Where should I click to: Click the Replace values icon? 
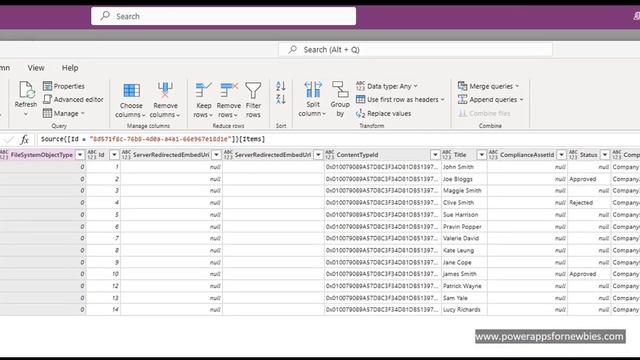coord(360,113)
